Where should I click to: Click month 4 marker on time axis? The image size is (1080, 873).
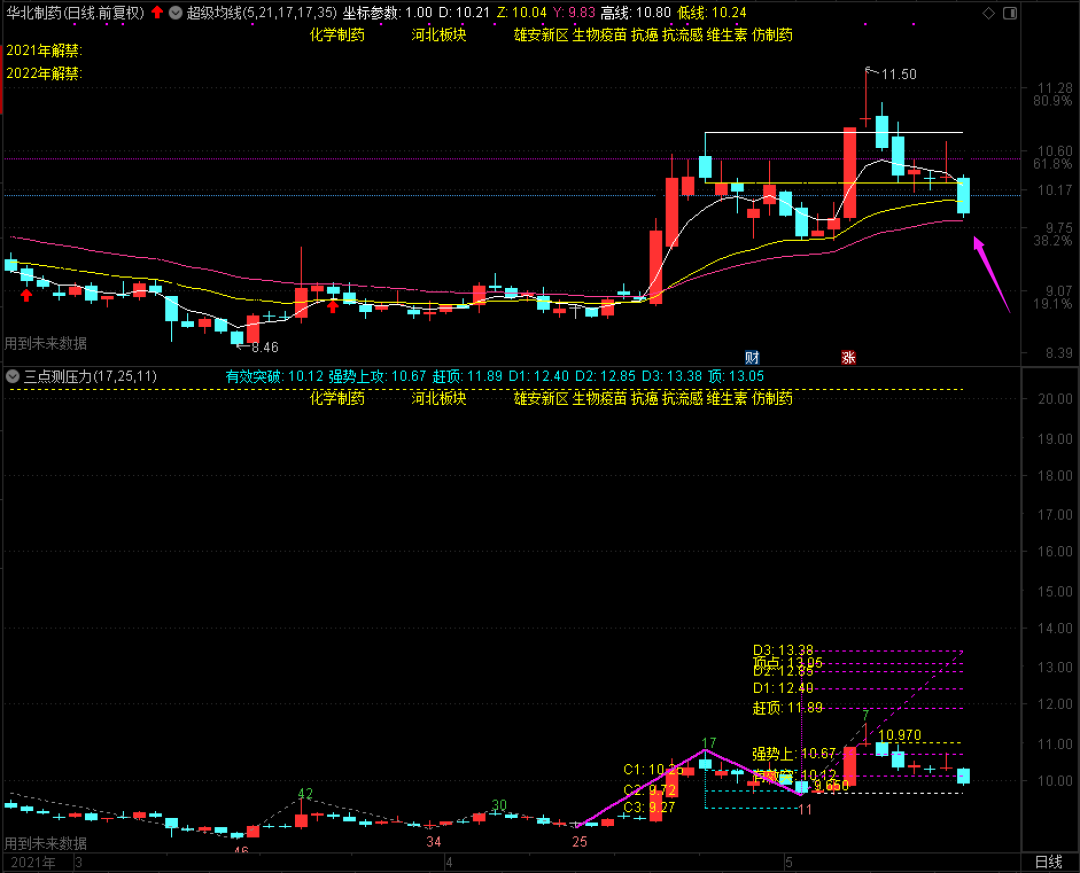[x=448, y=863]
